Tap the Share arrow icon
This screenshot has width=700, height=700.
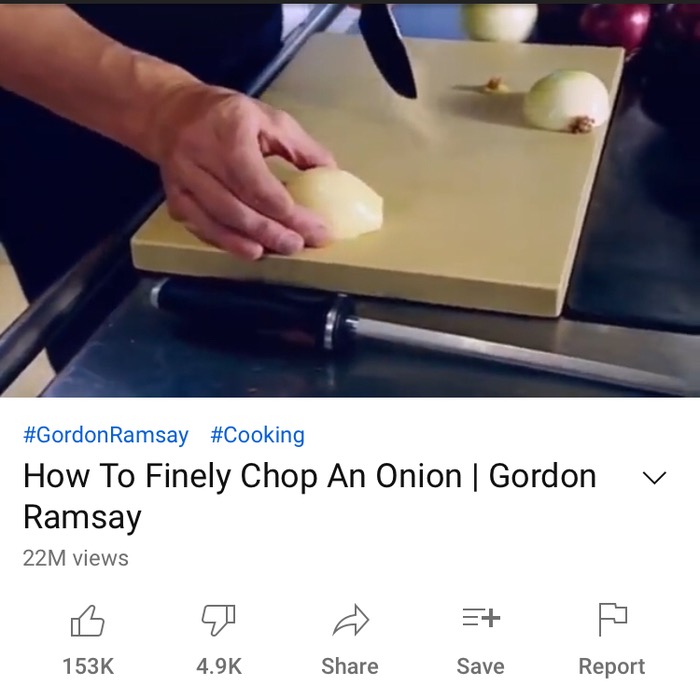coord(350,620)
